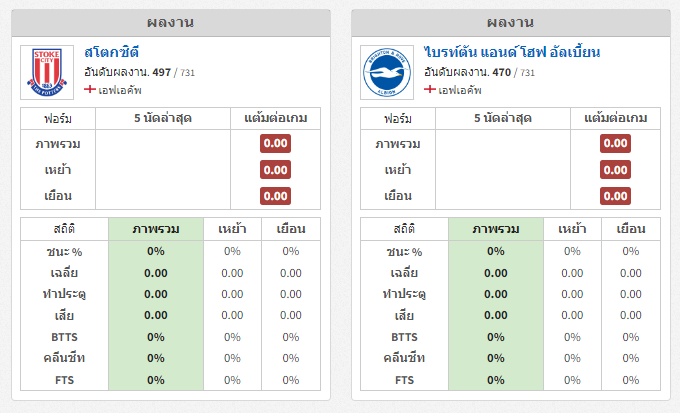Select ภาพรวม tab in Brighton stats table
Image resolution: width=680 pixels, height=413 pixels.
point(496,229)
